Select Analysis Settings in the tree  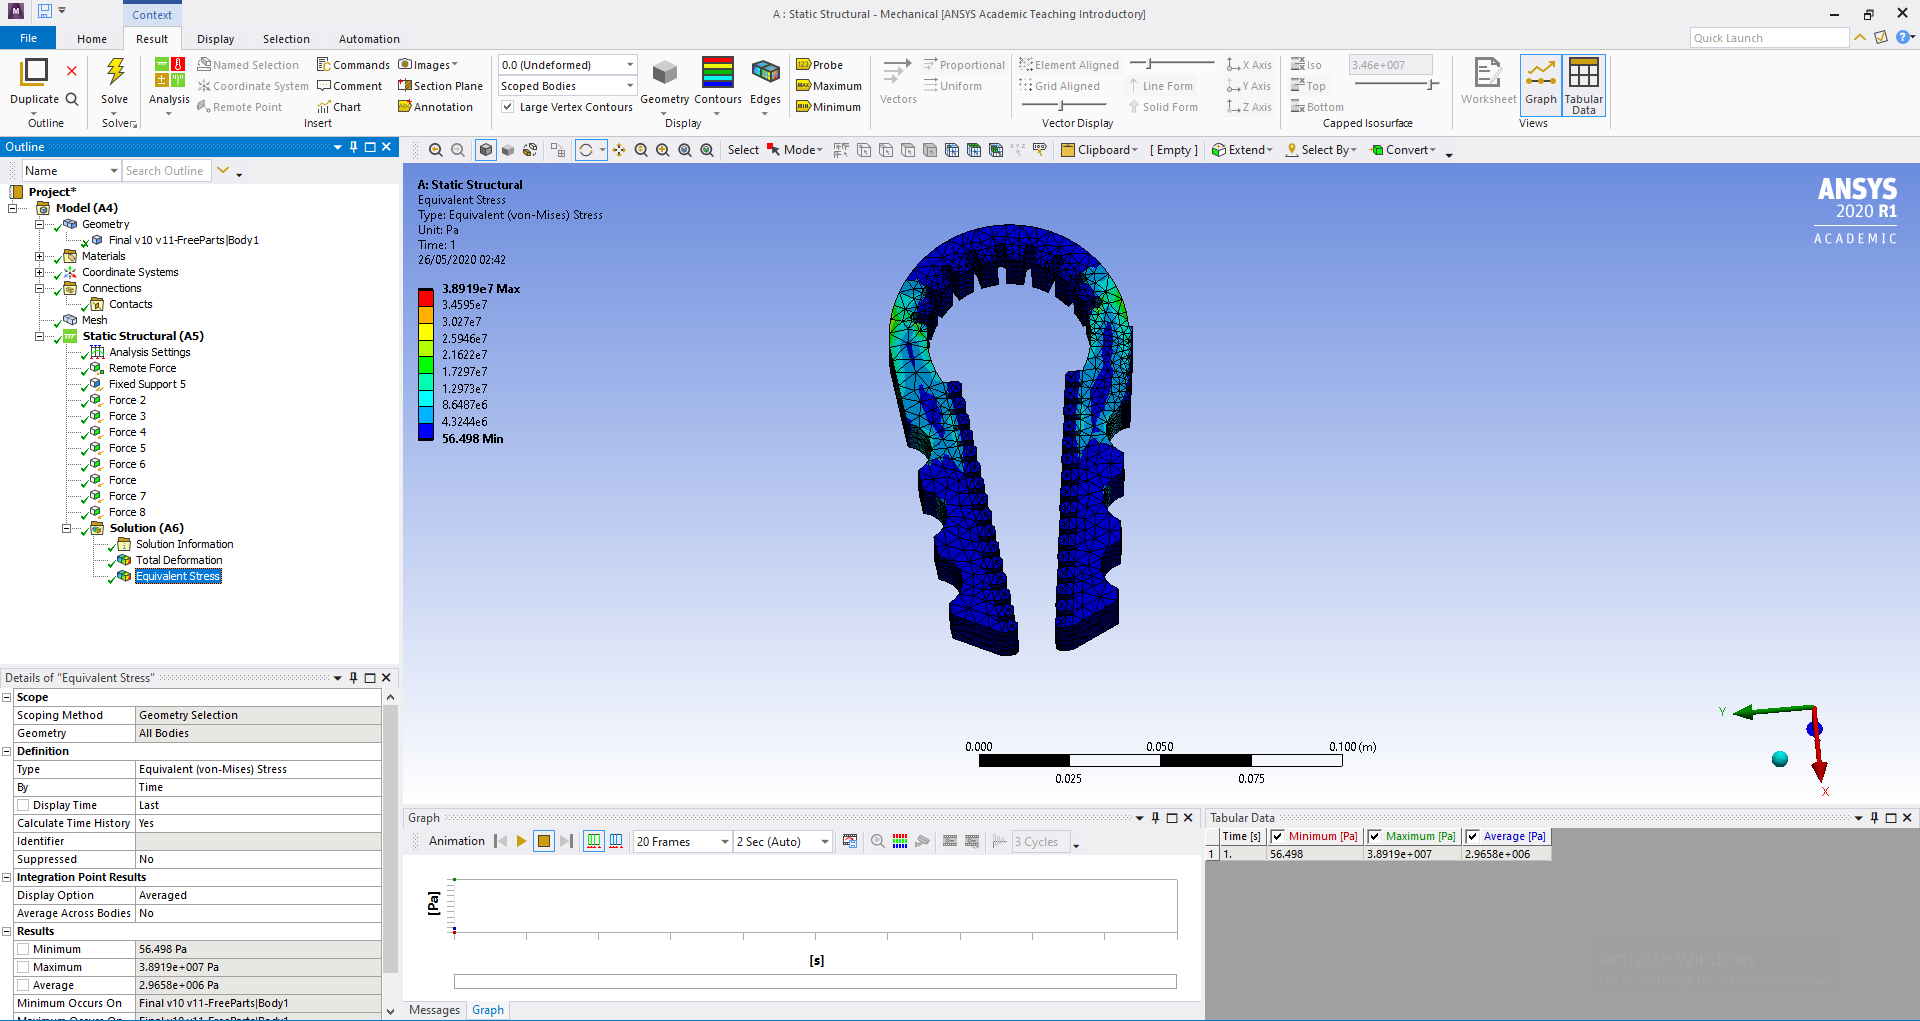pyautogui.click(x=150, y=352)
